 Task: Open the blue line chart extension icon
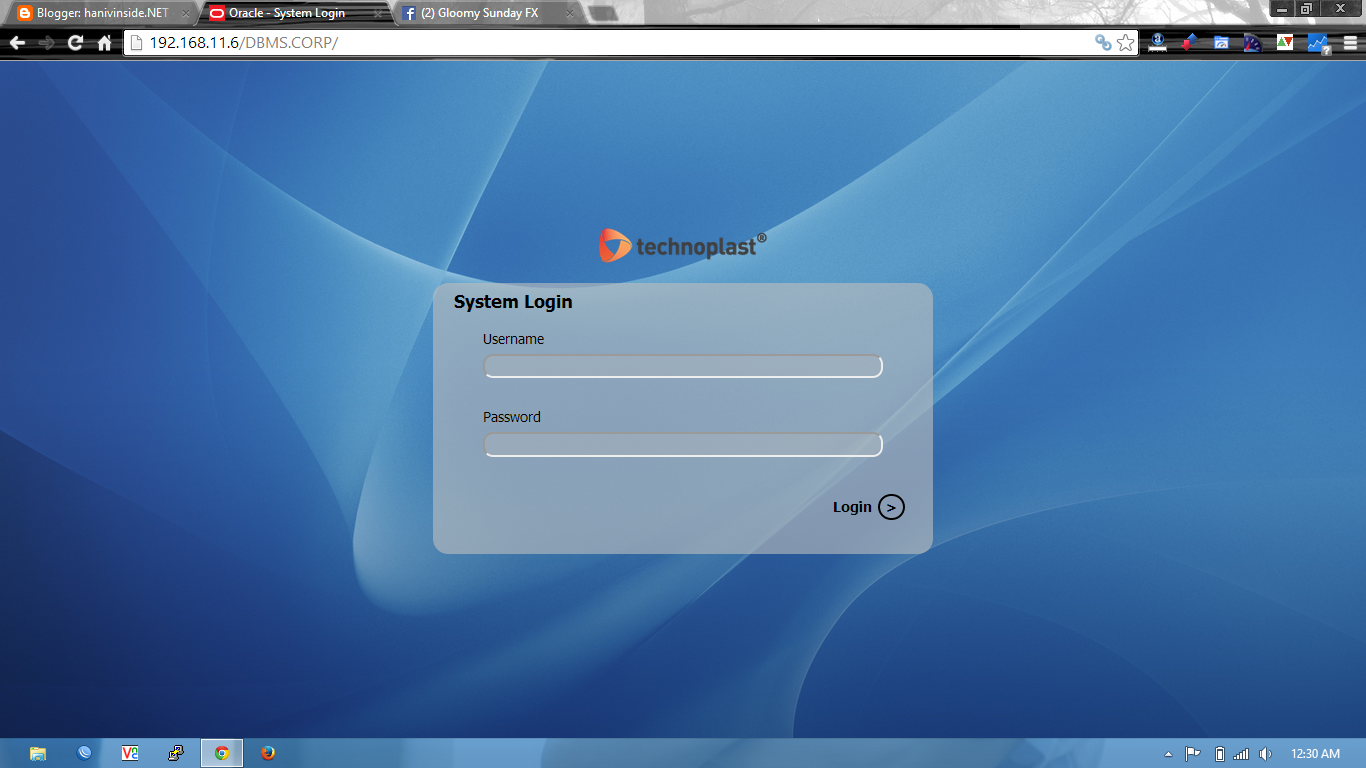click(x=1318, y=44)
